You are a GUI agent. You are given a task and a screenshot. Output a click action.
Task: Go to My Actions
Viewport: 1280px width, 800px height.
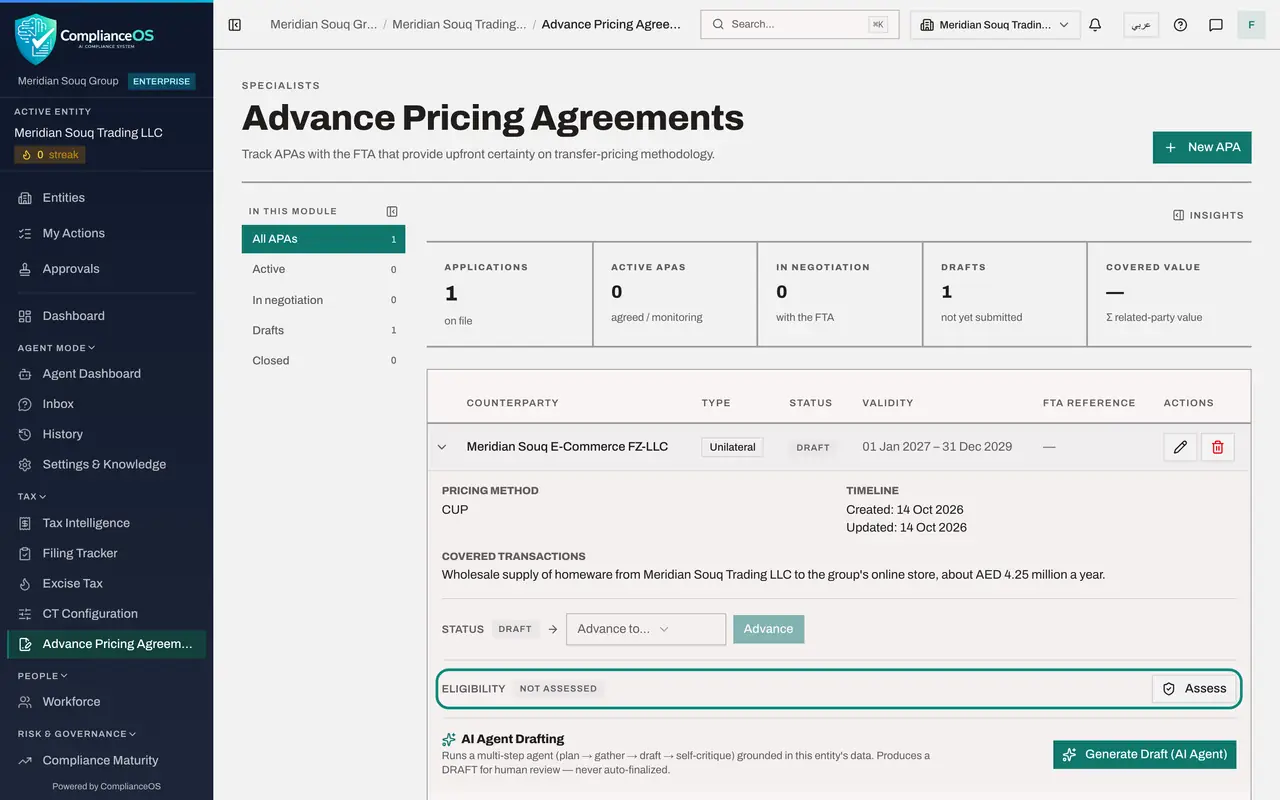point(106,233)
